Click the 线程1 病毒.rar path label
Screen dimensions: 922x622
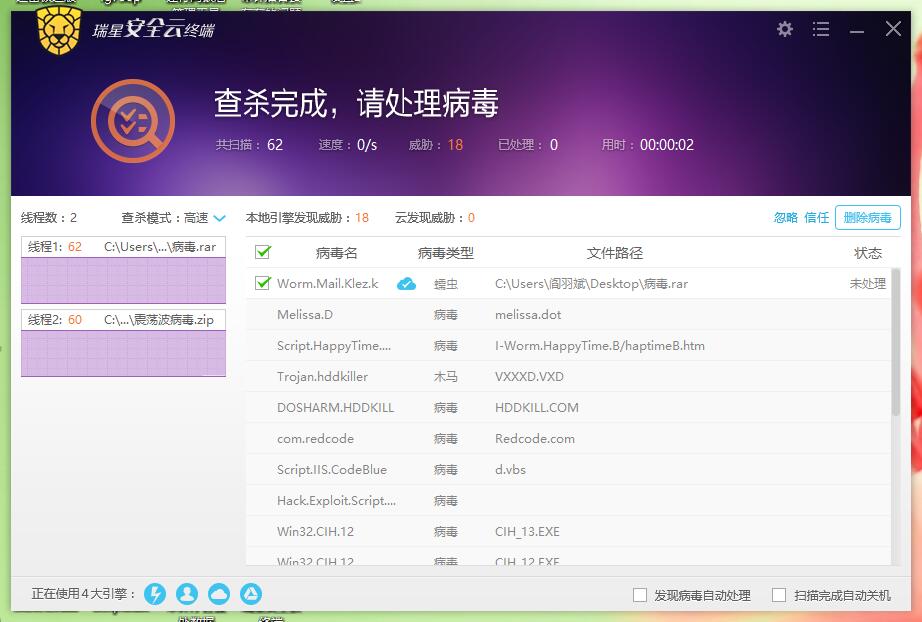point(160,247)
